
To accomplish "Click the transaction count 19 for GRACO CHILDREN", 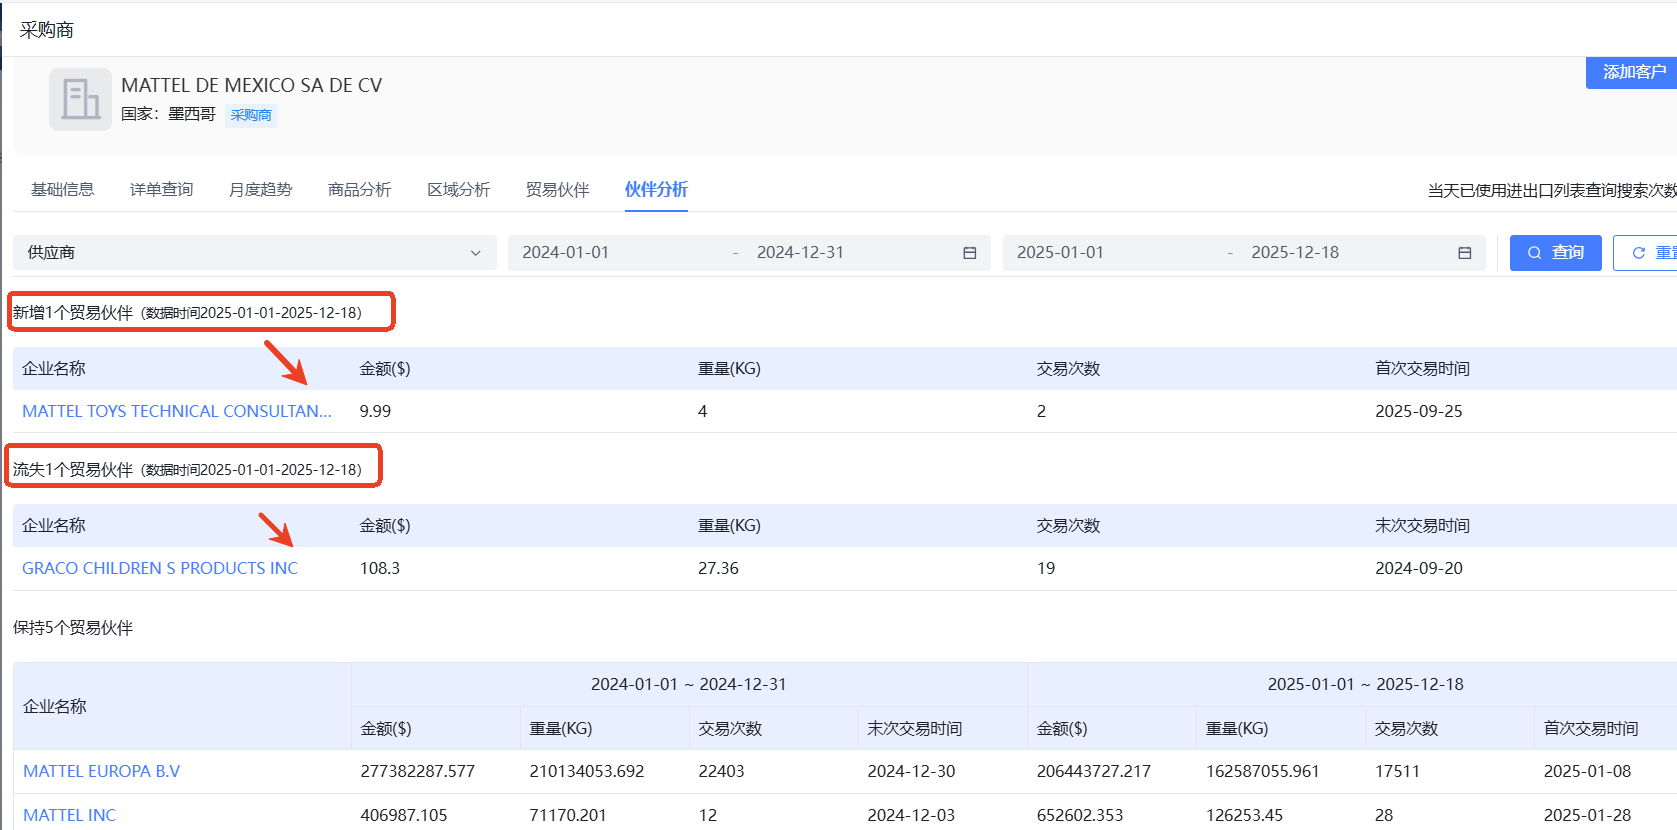I will 1046,568.
